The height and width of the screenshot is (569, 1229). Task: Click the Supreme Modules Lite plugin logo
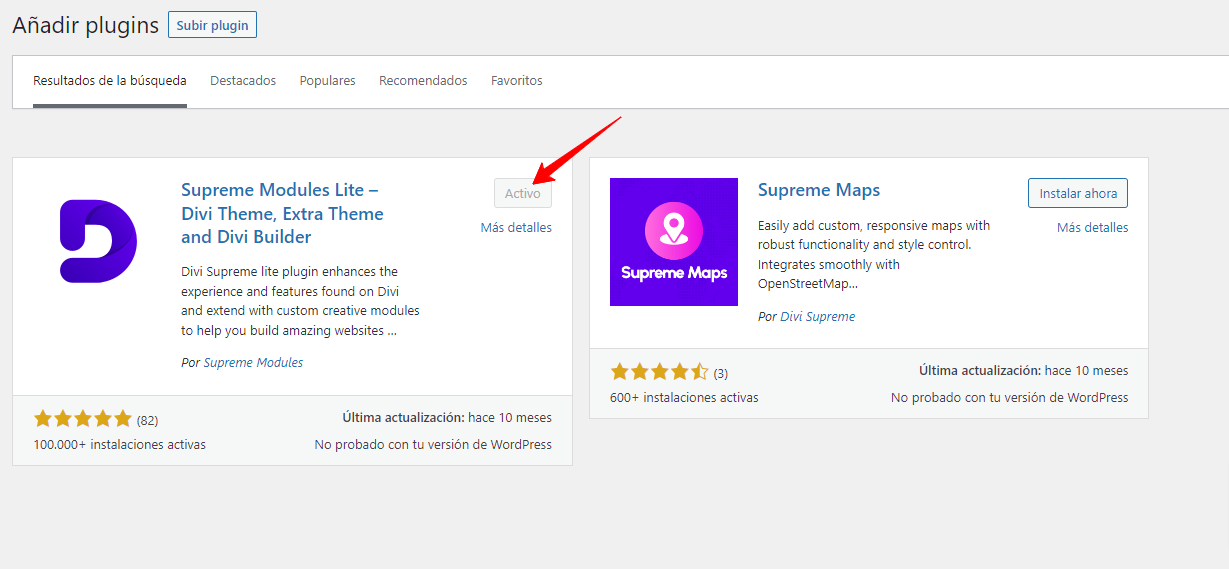[x=97, y=242]
